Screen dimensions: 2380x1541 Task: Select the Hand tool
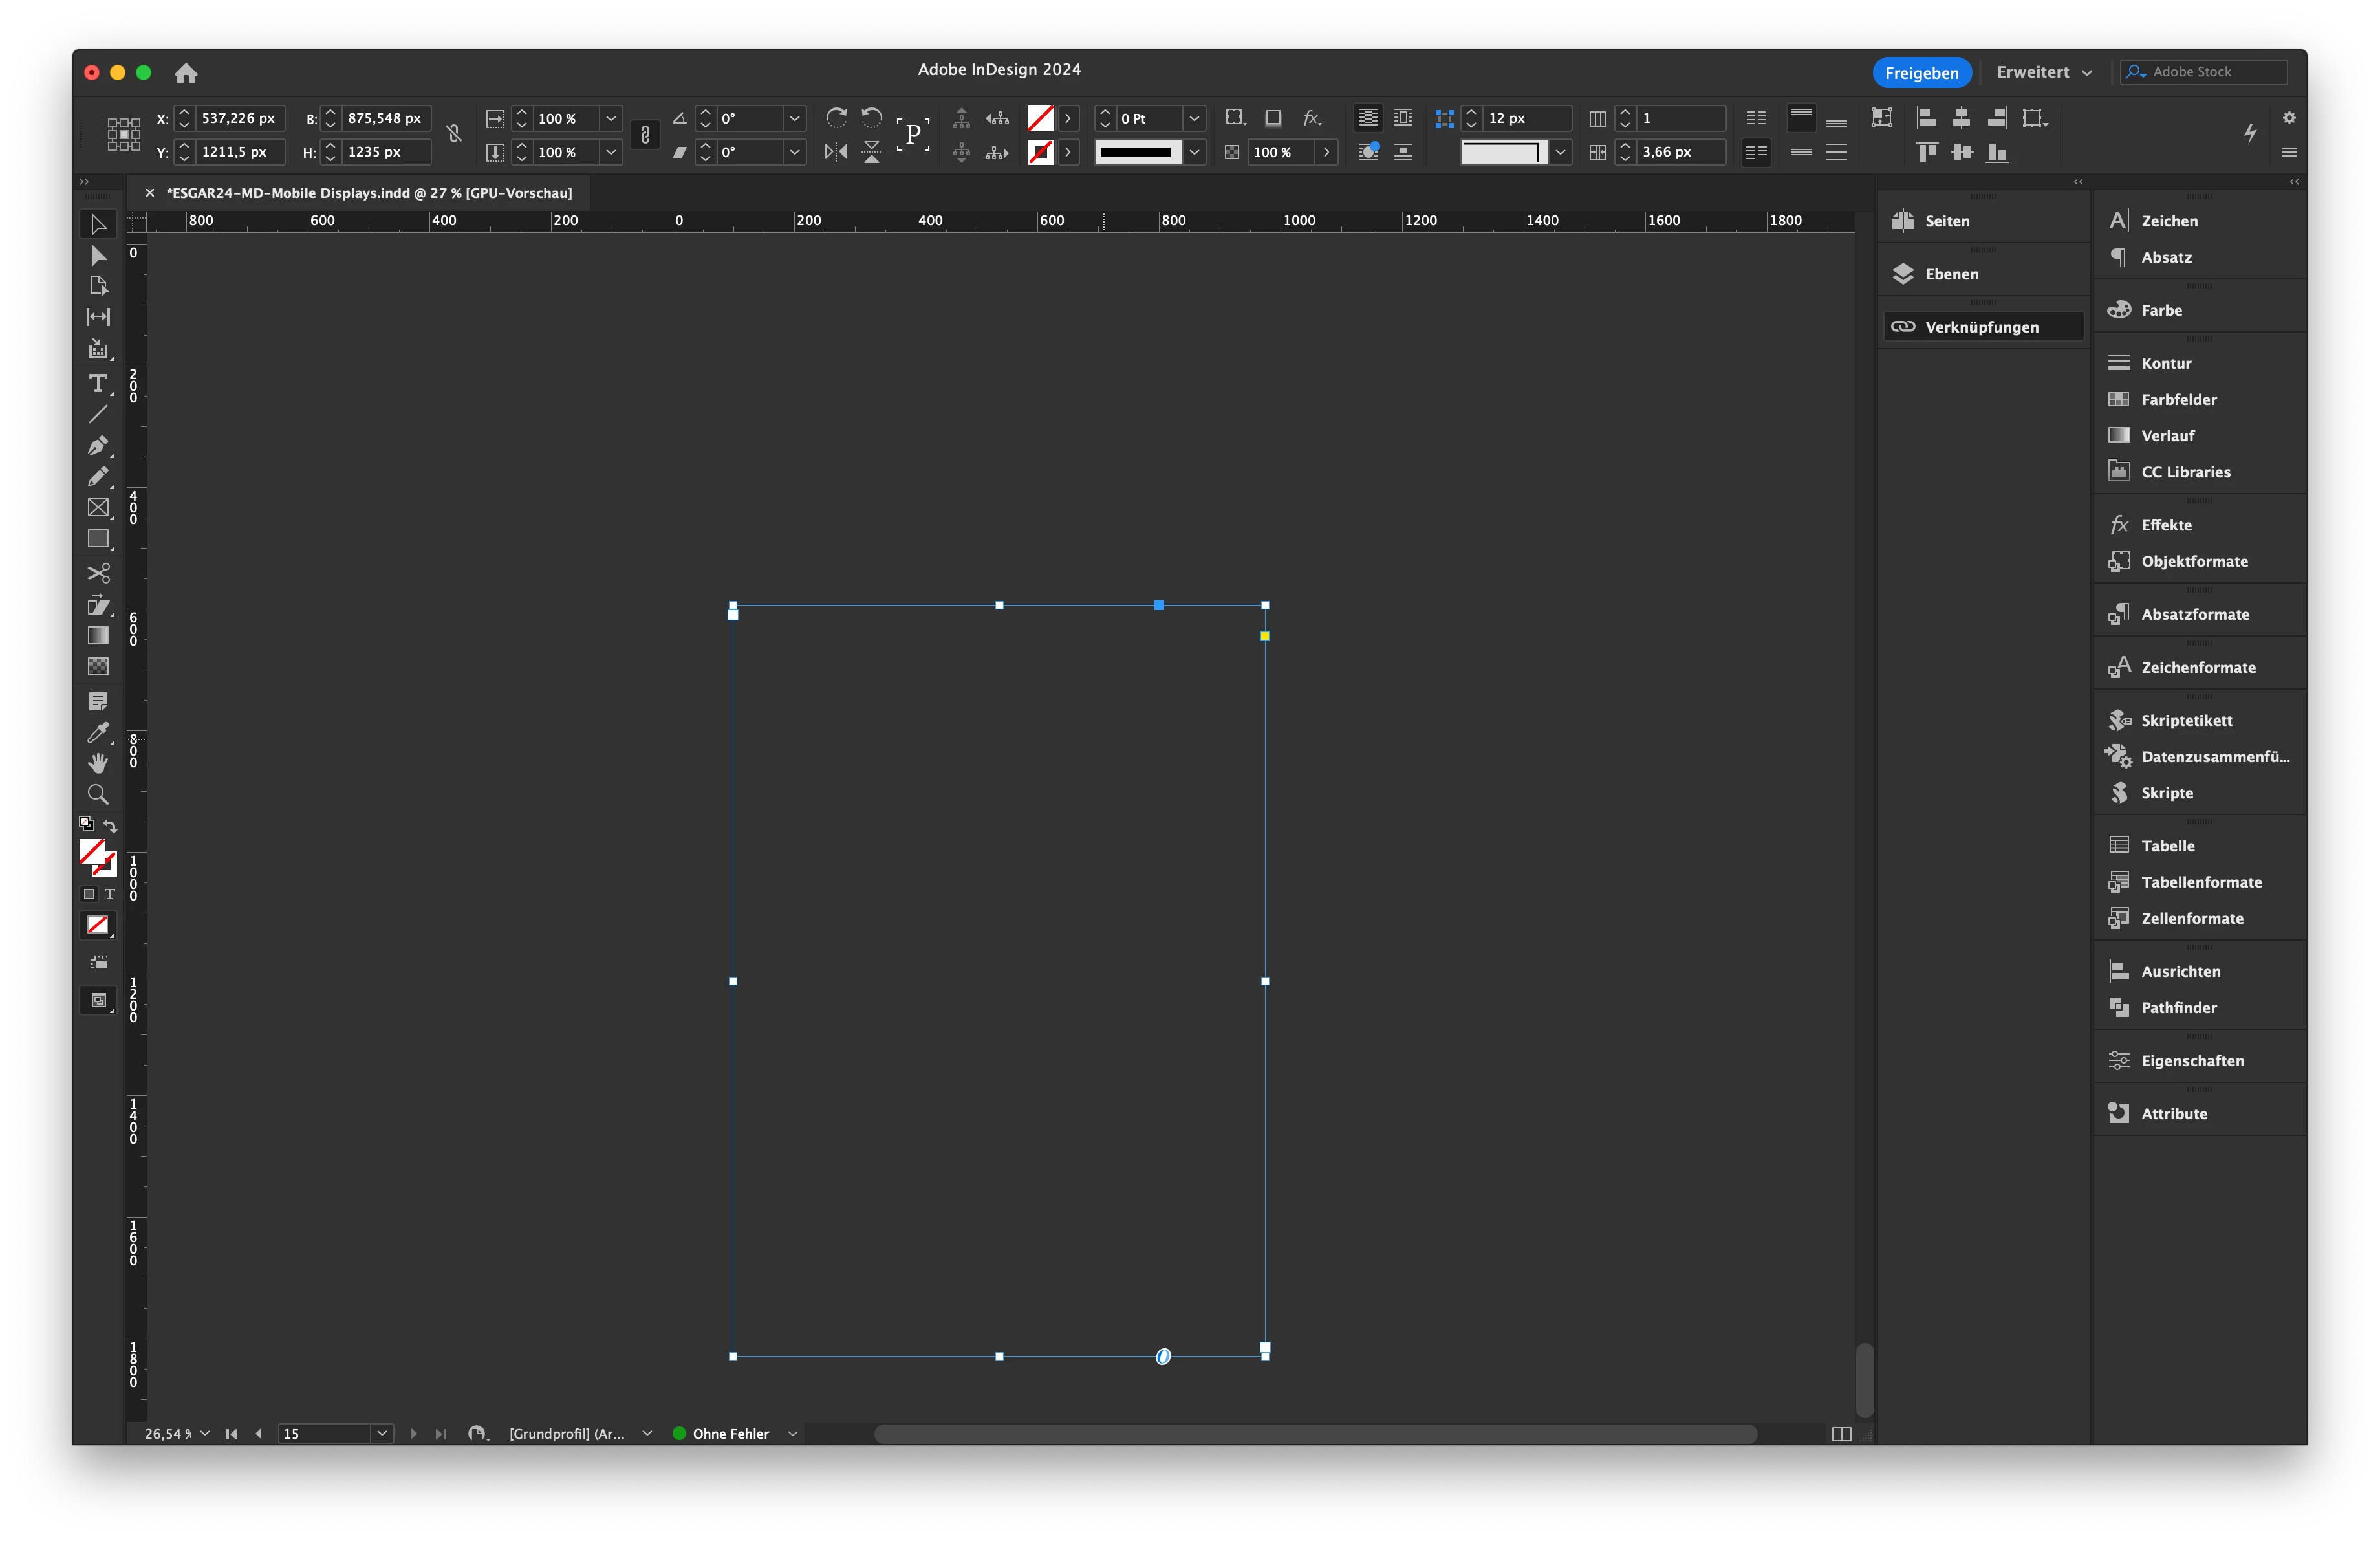pos(98,764)
